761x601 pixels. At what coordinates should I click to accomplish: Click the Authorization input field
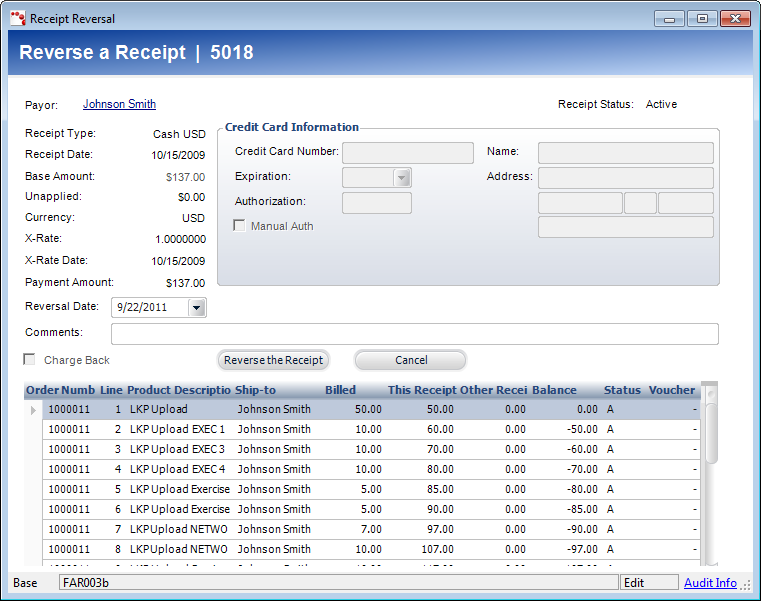[x=376, y=203]
